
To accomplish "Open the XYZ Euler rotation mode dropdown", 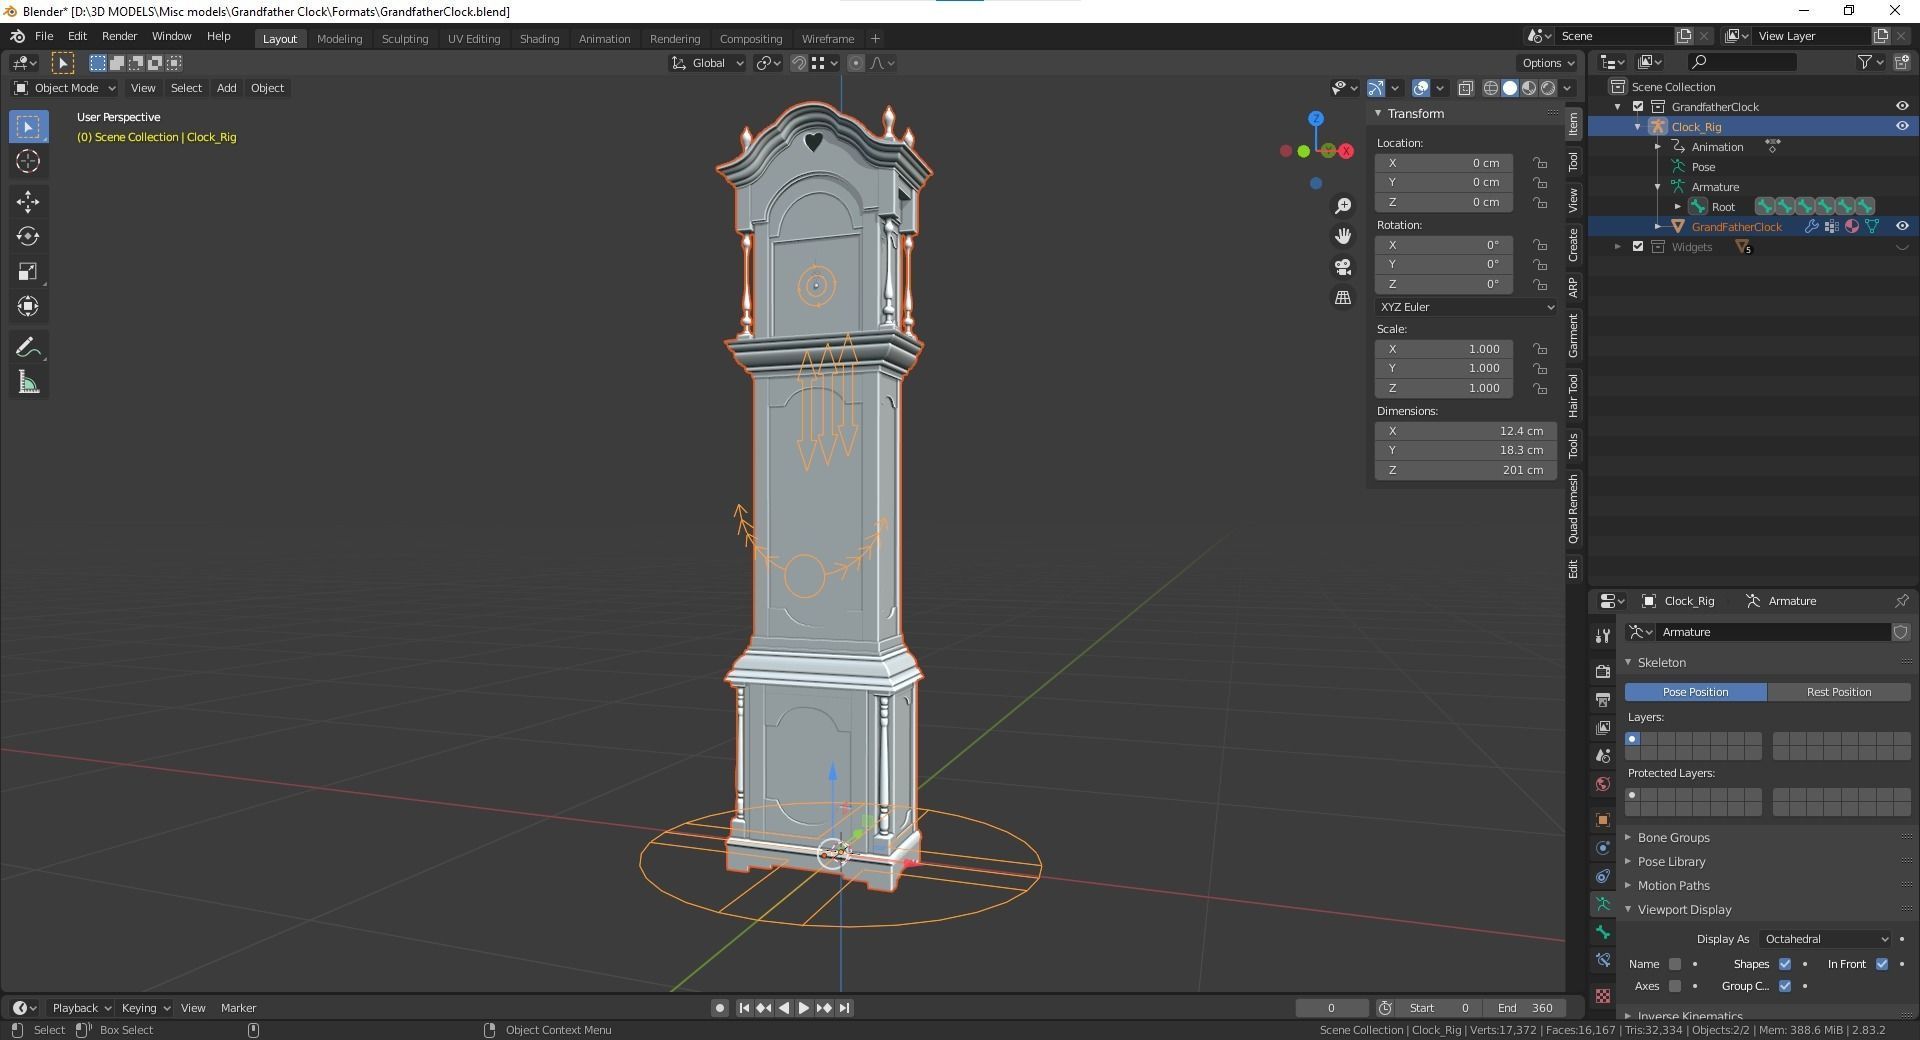I will (x=1466, y=307).
